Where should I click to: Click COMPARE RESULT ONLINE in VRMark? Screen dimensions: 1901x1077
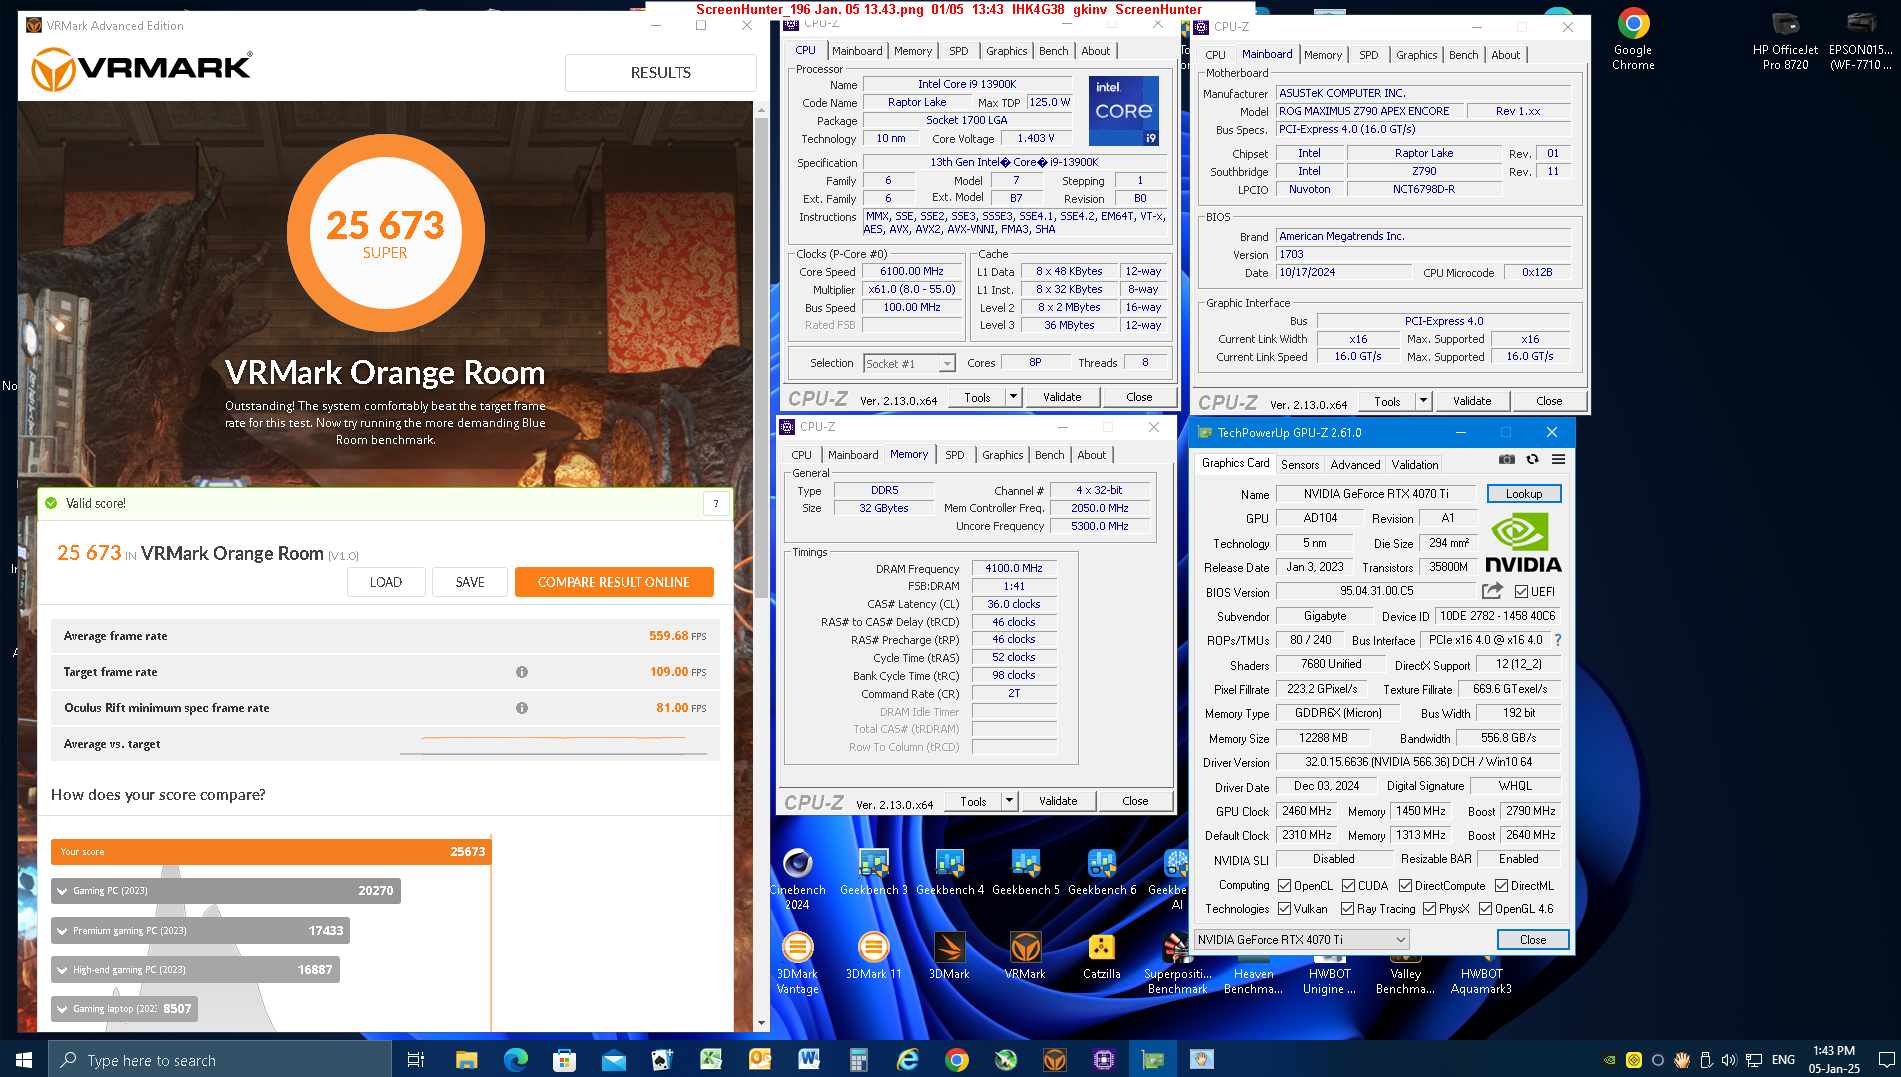coord(614,582)
